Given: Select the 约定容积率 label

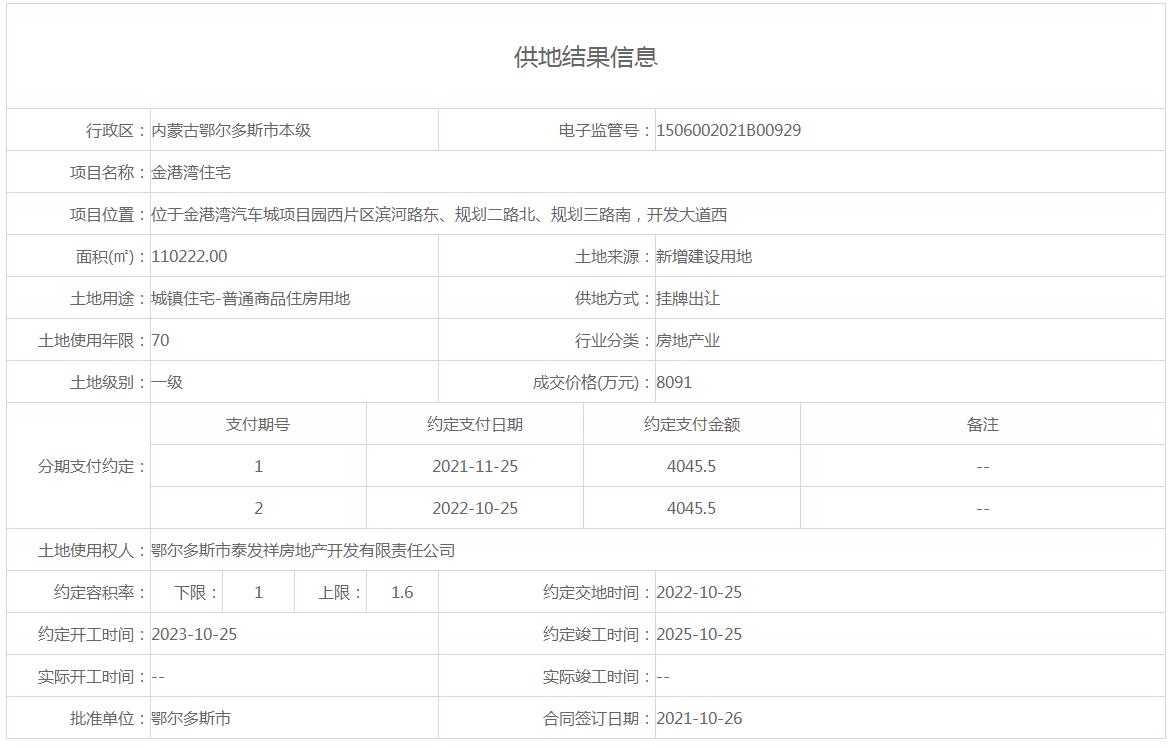Looking at the screenshot, I should [x=100, y=593].
